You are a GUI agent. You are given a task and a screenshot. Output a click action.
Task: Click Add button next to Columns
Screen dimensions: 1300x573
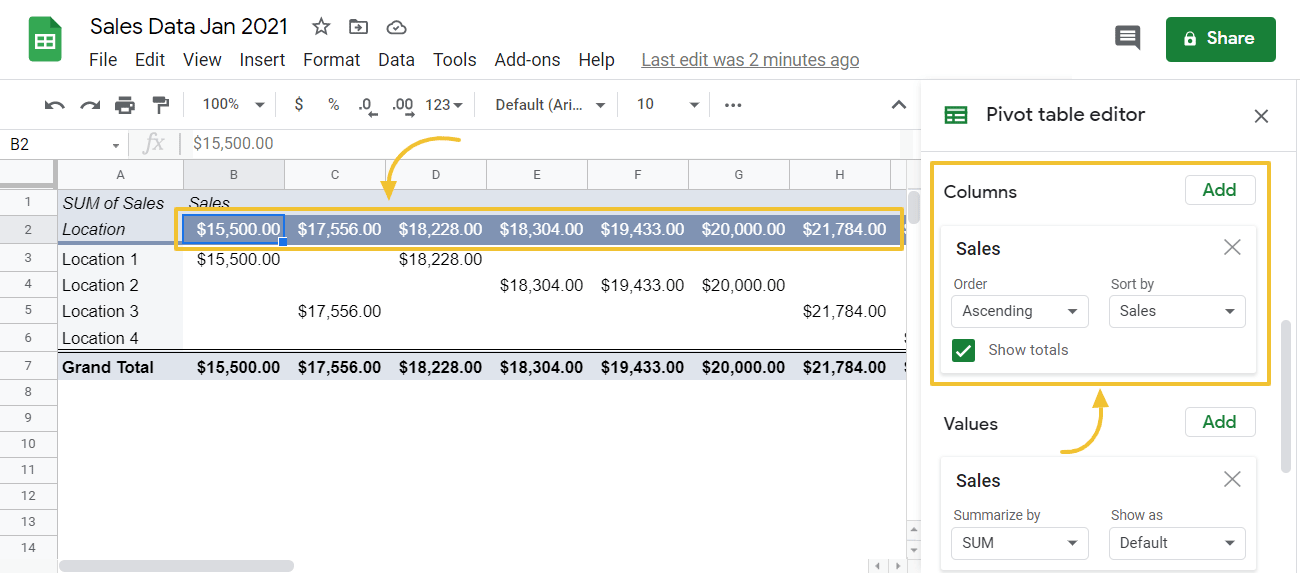[1219, 190]
